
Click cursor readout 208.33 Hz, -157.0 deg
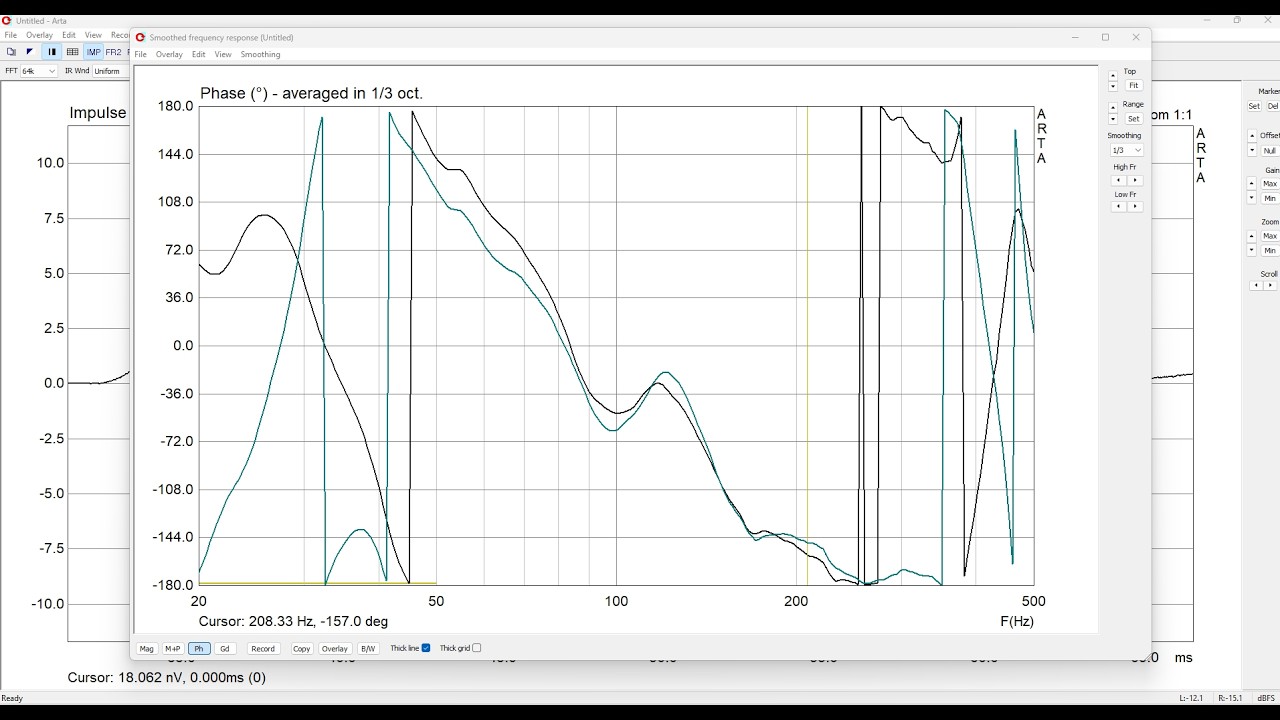tap(293, 621)
